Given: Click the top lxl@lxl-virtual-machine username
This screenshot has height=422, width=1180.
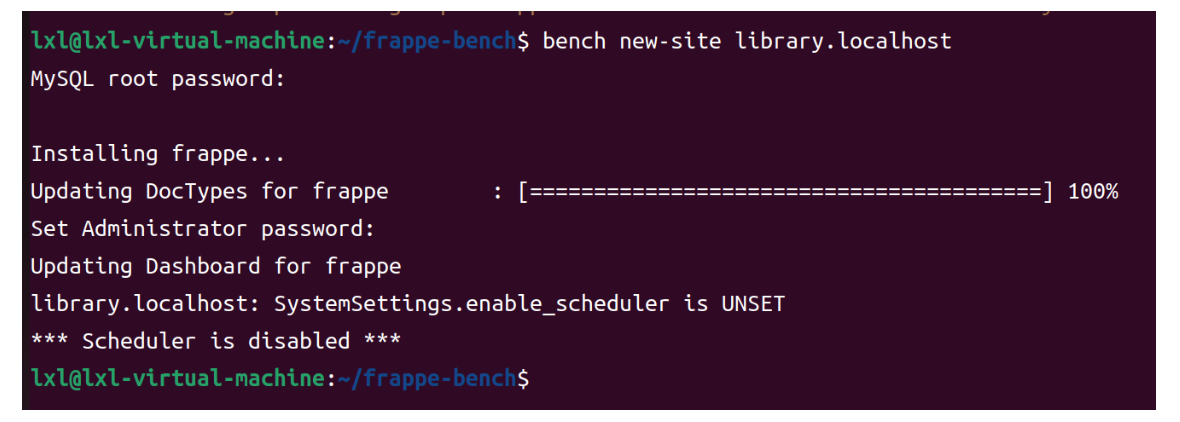Looking at the screenshot, I should [x=178, y=41].
